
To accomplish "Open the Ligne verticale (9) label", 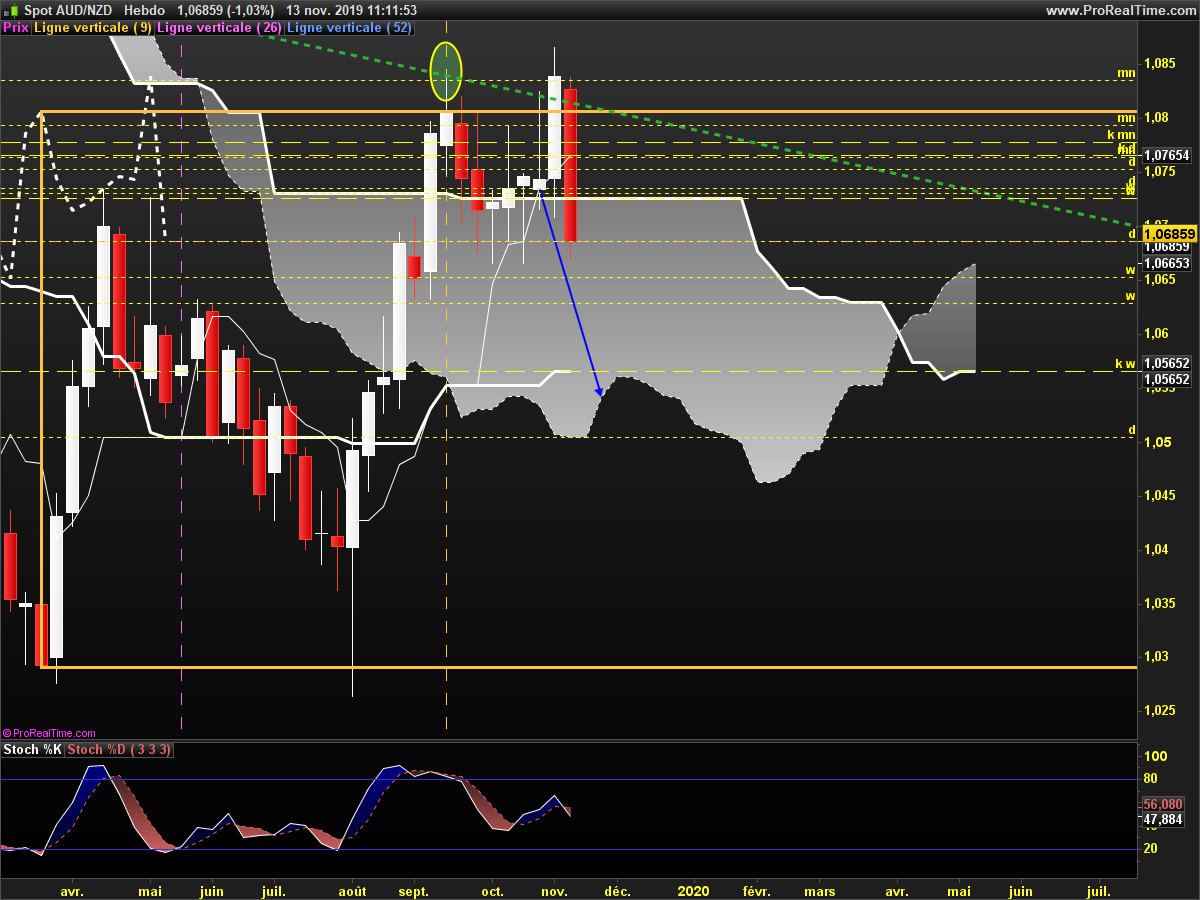I will tap(93, 28).
